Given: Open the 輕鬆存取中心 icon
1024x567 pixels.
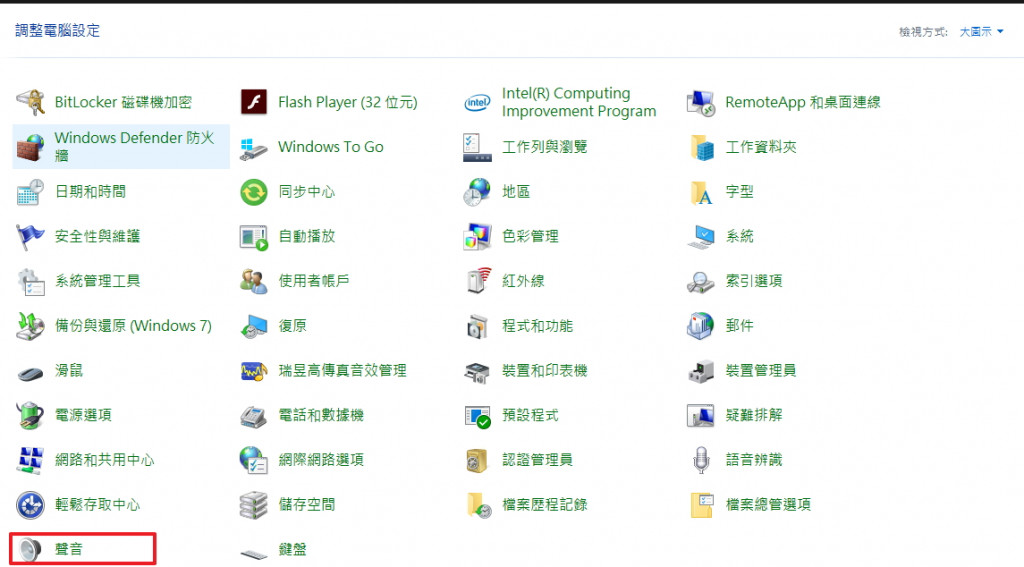Looking at the screenshot, I should 31,505.
